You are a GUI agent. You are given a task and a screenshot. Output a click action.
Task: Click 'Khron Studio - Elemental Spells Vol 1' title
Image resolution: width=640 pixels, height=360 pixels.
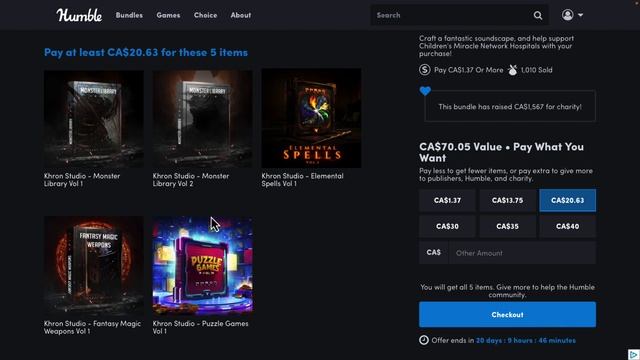coord(302,180)
